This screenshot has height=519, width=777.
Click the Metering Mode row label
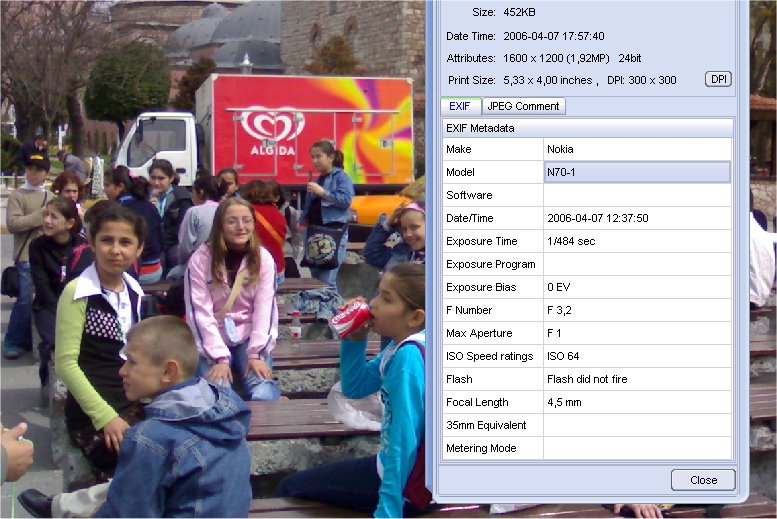pos(493,448)
